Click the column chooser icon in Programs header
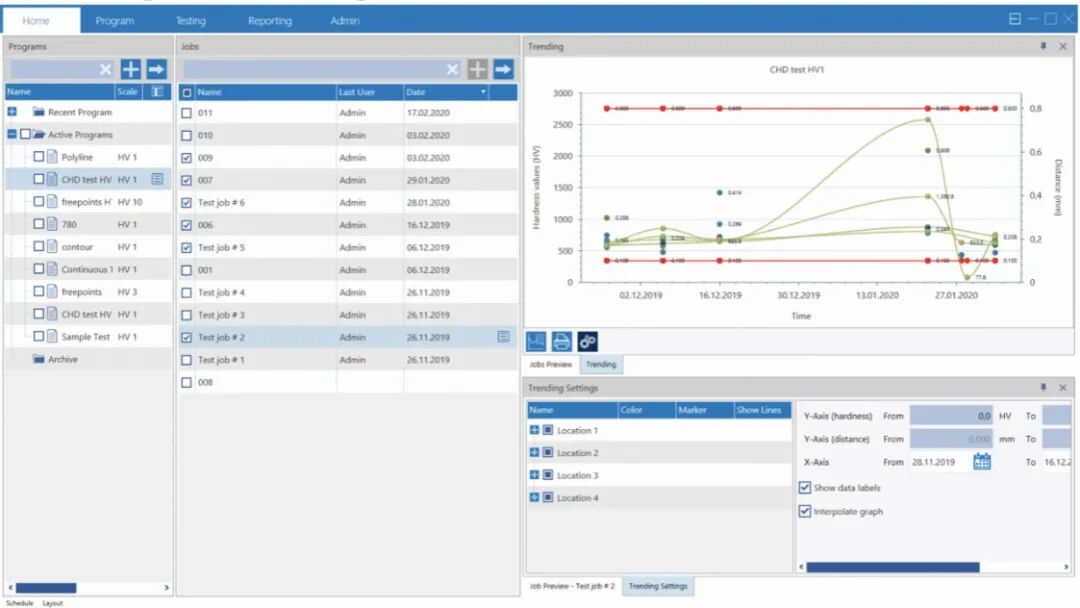The height and width of the screenshot is (608, 1080). (157, 92)
